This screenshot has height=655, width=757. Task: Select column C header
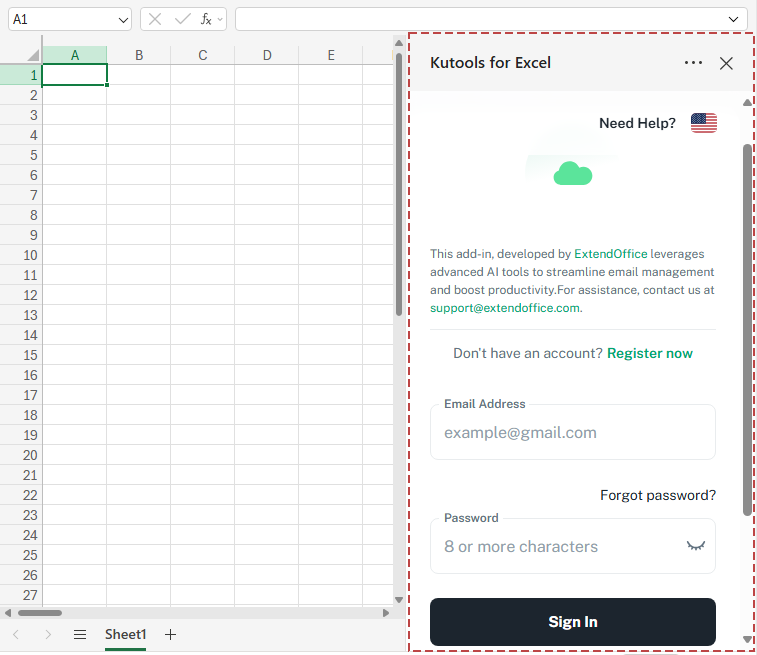(203, 55)
